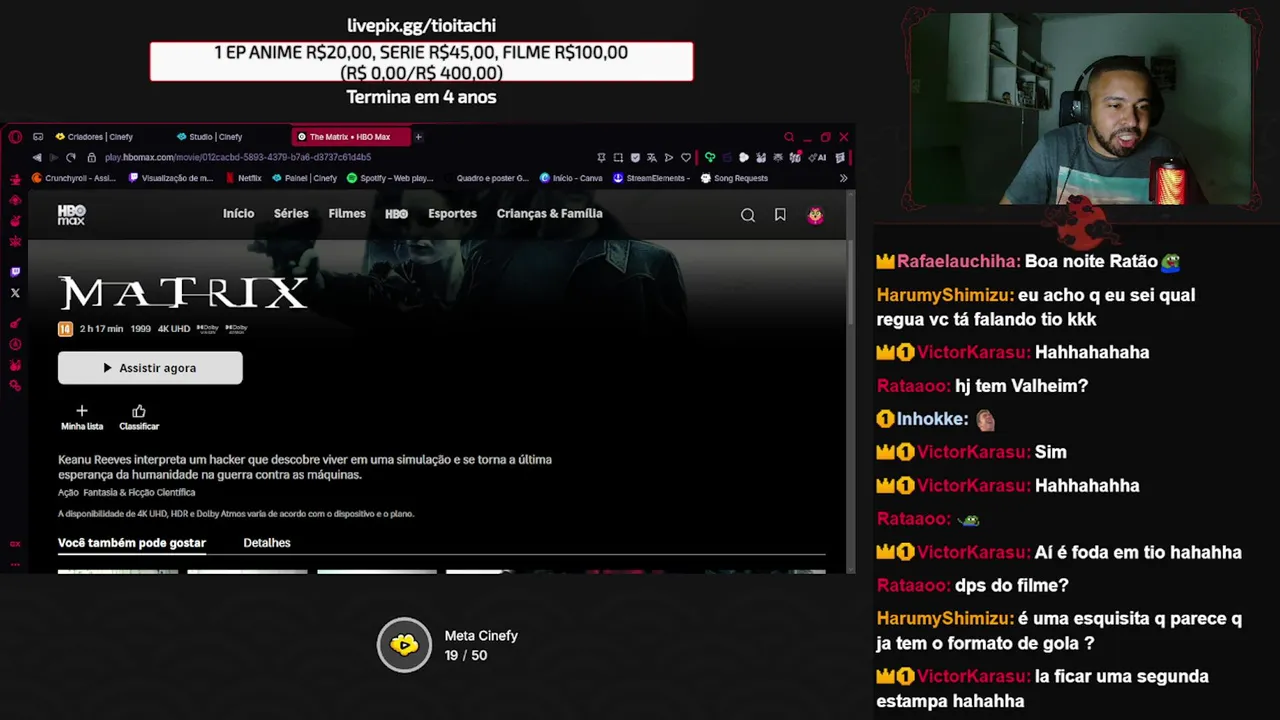This screenshot has height=720, width=1280.
Task: Click the first recommended movie thumbnail
Action: pos(118,571)
